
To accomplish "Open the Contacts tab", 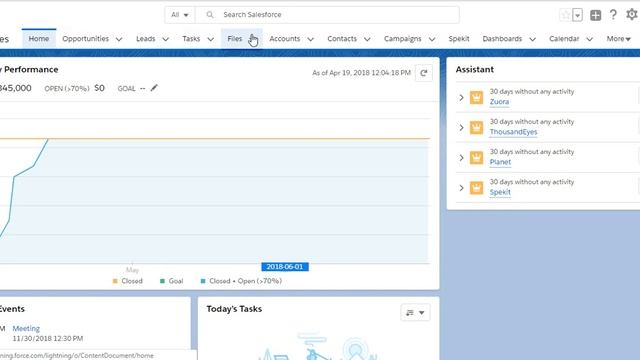I will pyautogui.click(x=342, y=39).
